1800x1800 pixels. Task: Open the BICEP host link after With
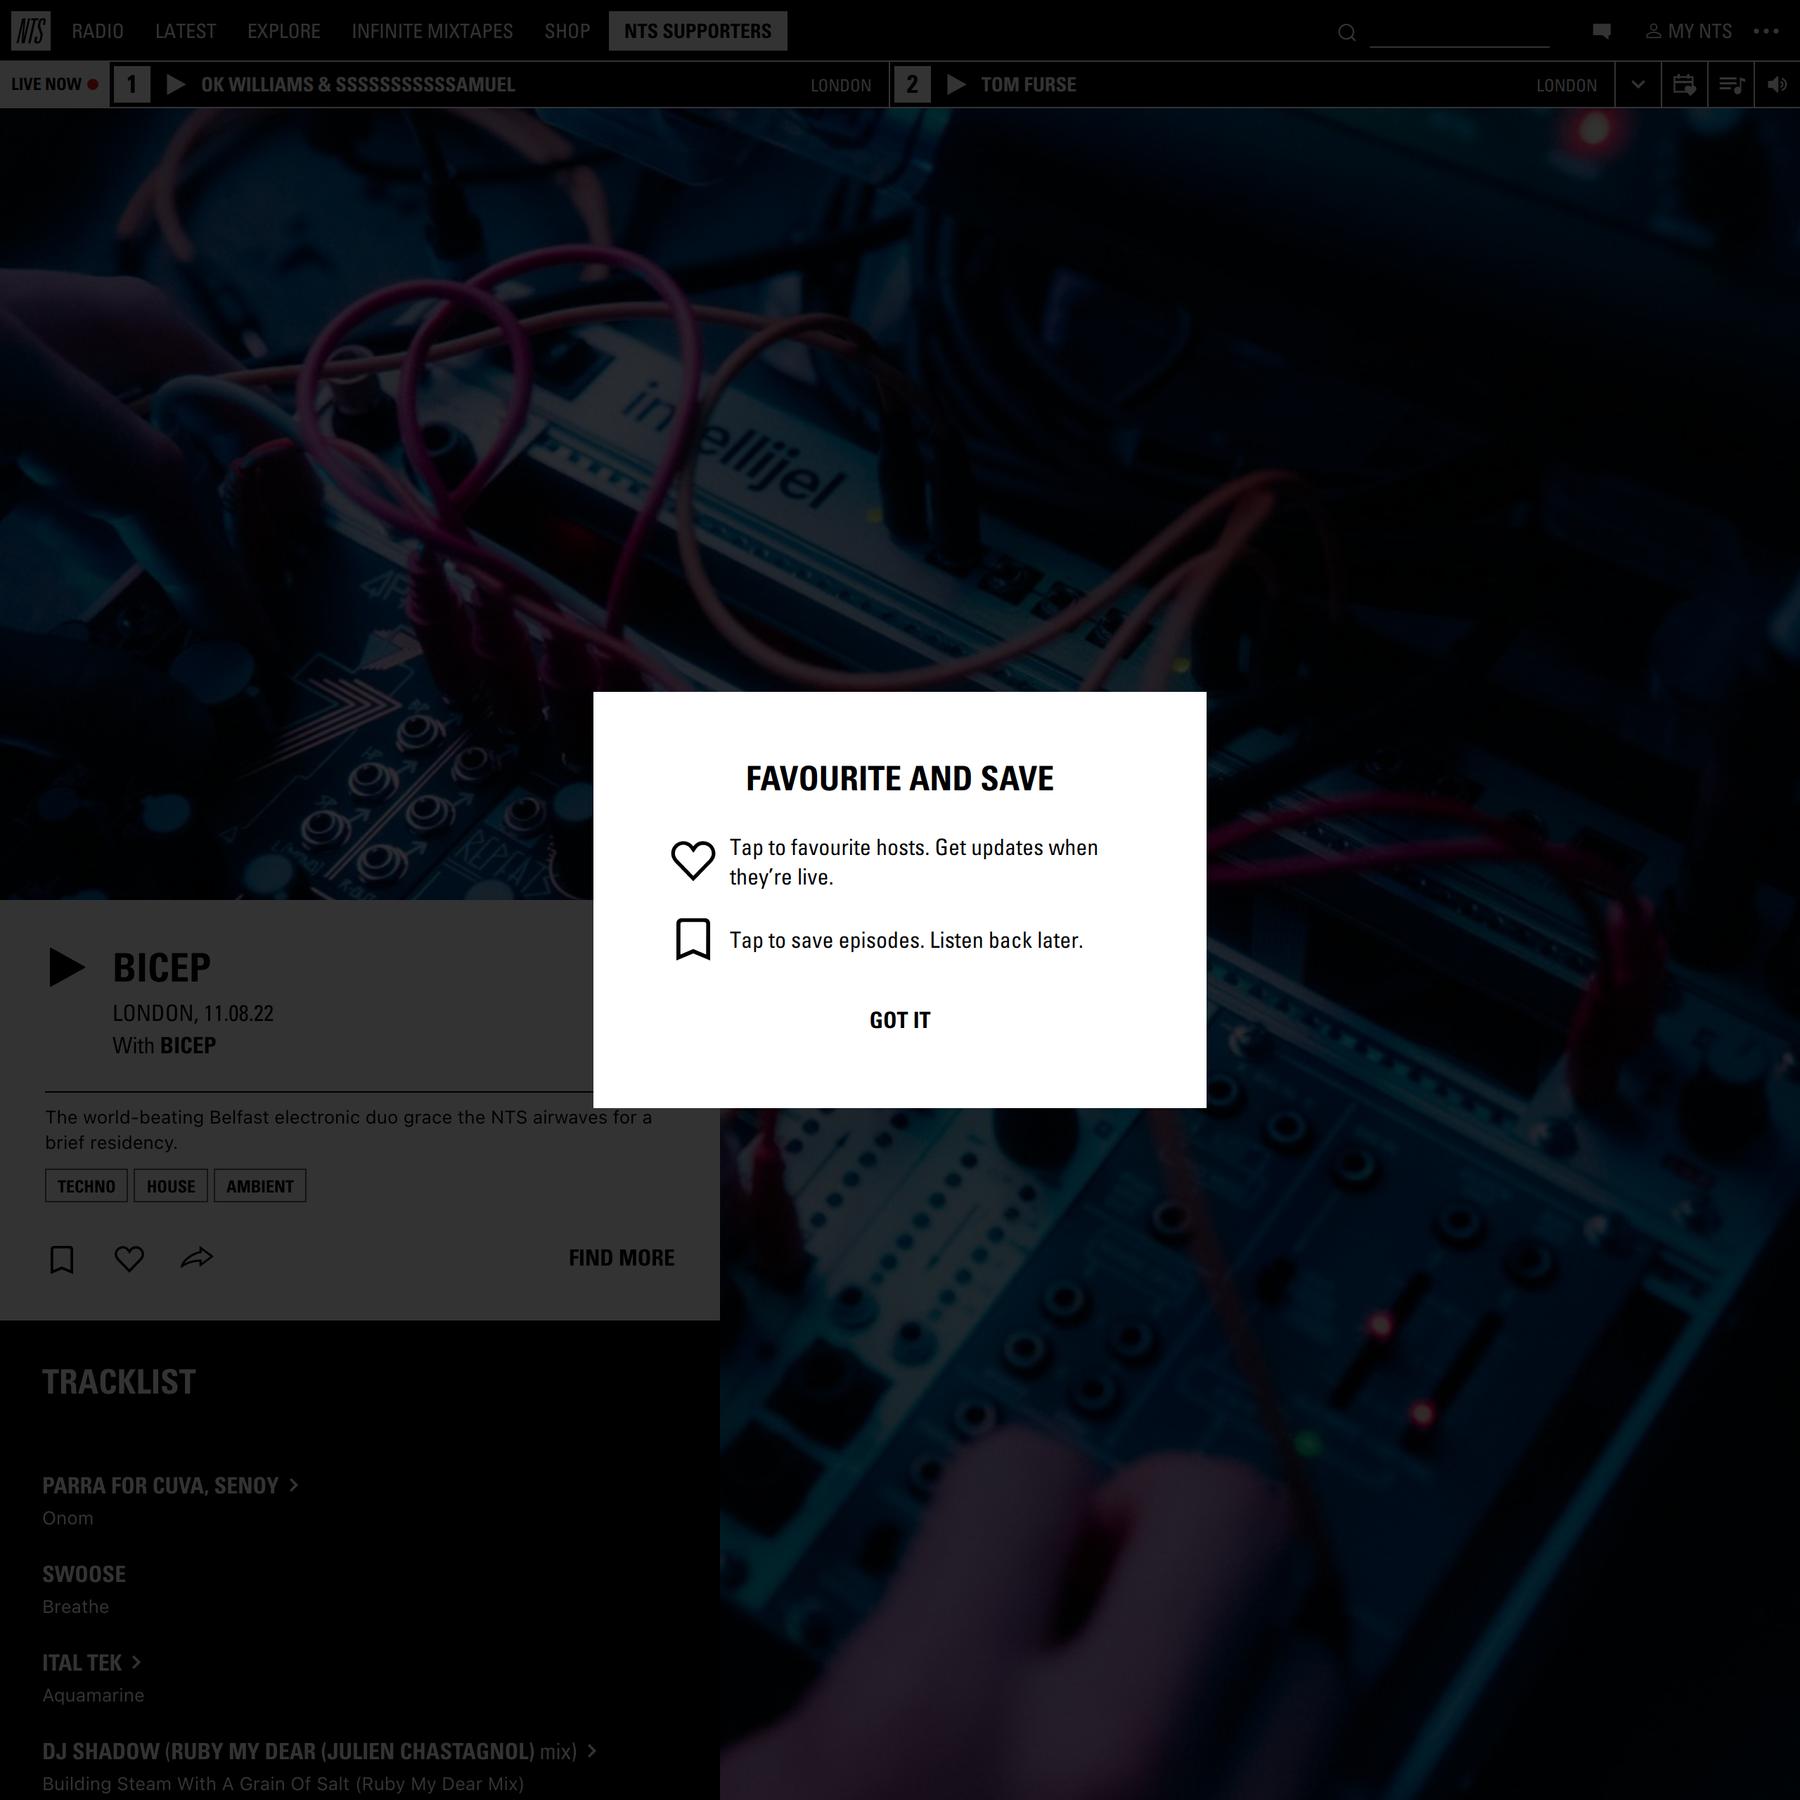(188, 1045)
